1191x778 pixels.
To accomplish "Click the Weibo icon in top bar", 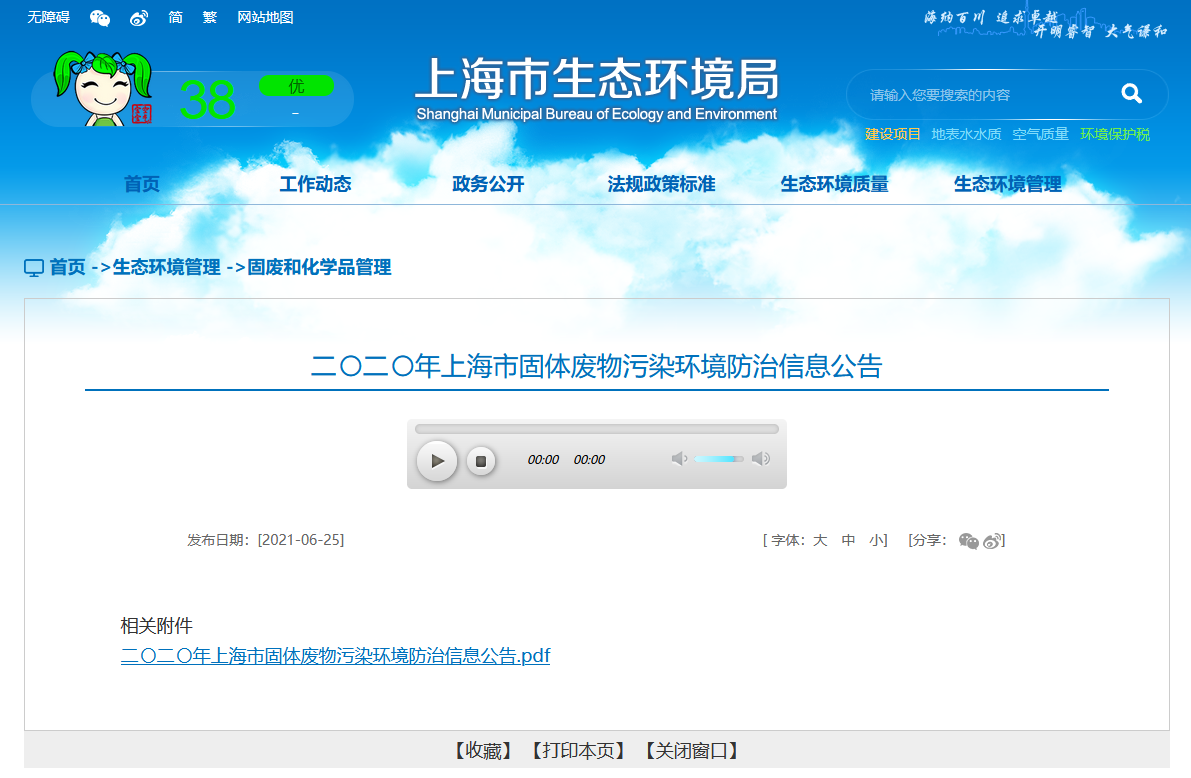I will pyautogui.click(x=139, y=18).
